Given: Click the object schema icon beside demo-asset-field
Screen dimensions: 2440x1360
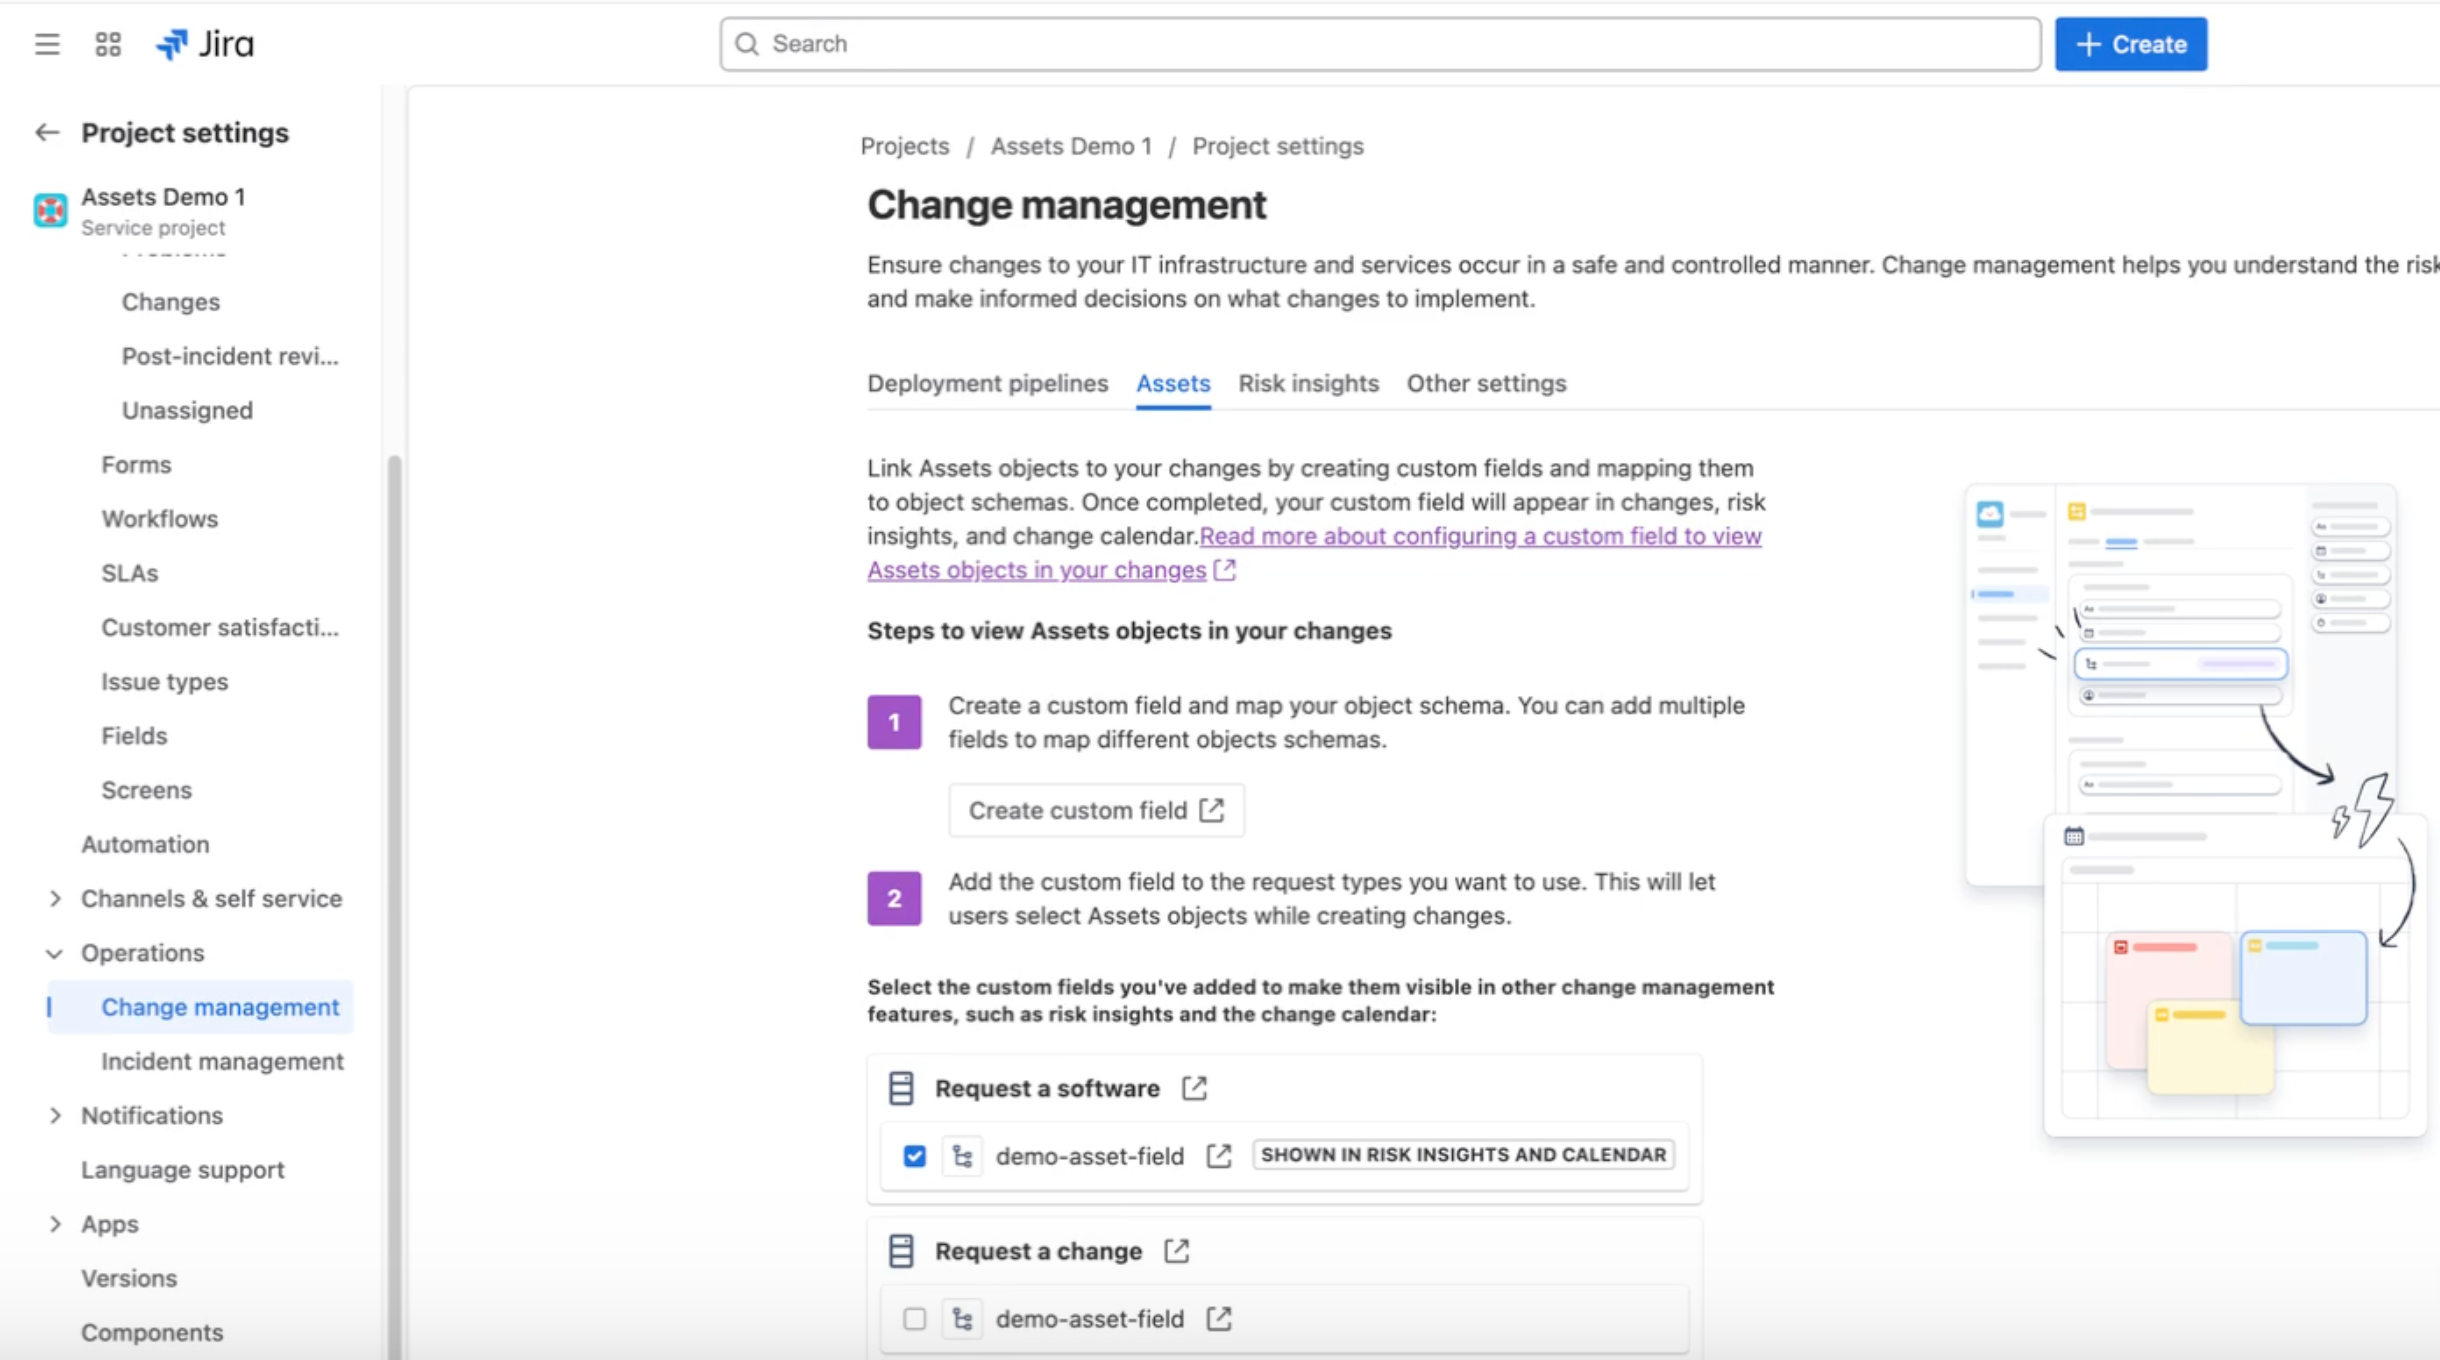Looking at the screenshot, I should (961, 1155).
